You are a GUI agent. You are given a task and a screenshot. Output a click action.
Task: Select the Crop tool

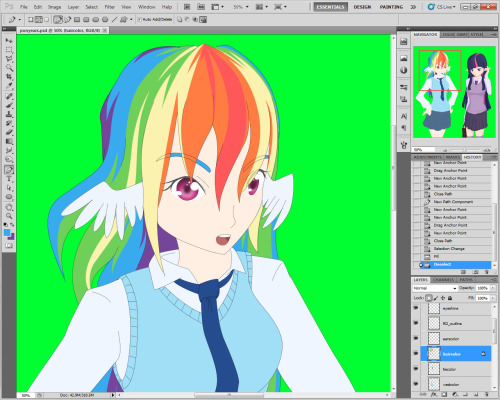(x=9, y=77)
